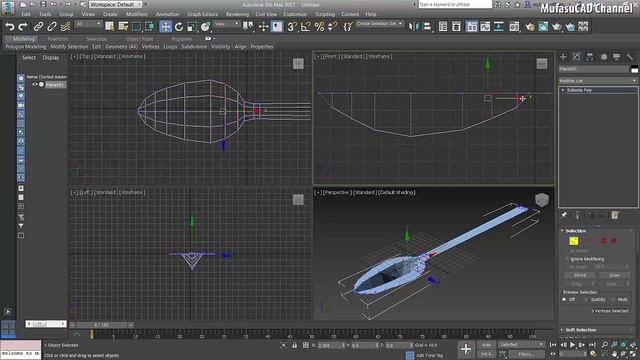Open the Utilities wrench panel tab
Image resolution: width=640 pixels, height=360 pixels.
point(630,57)
